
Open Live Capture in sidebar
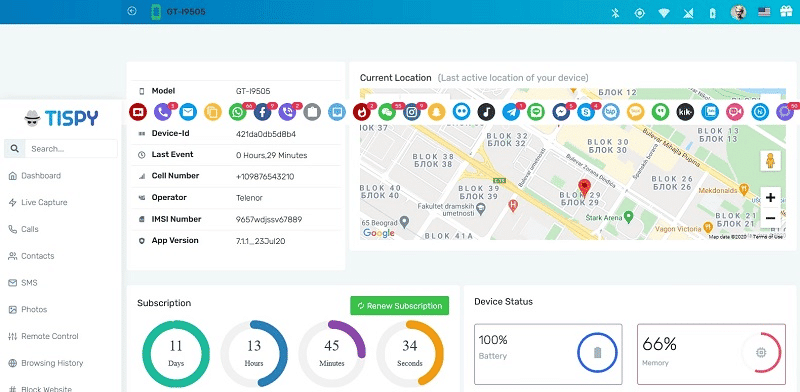click(38, 203)
